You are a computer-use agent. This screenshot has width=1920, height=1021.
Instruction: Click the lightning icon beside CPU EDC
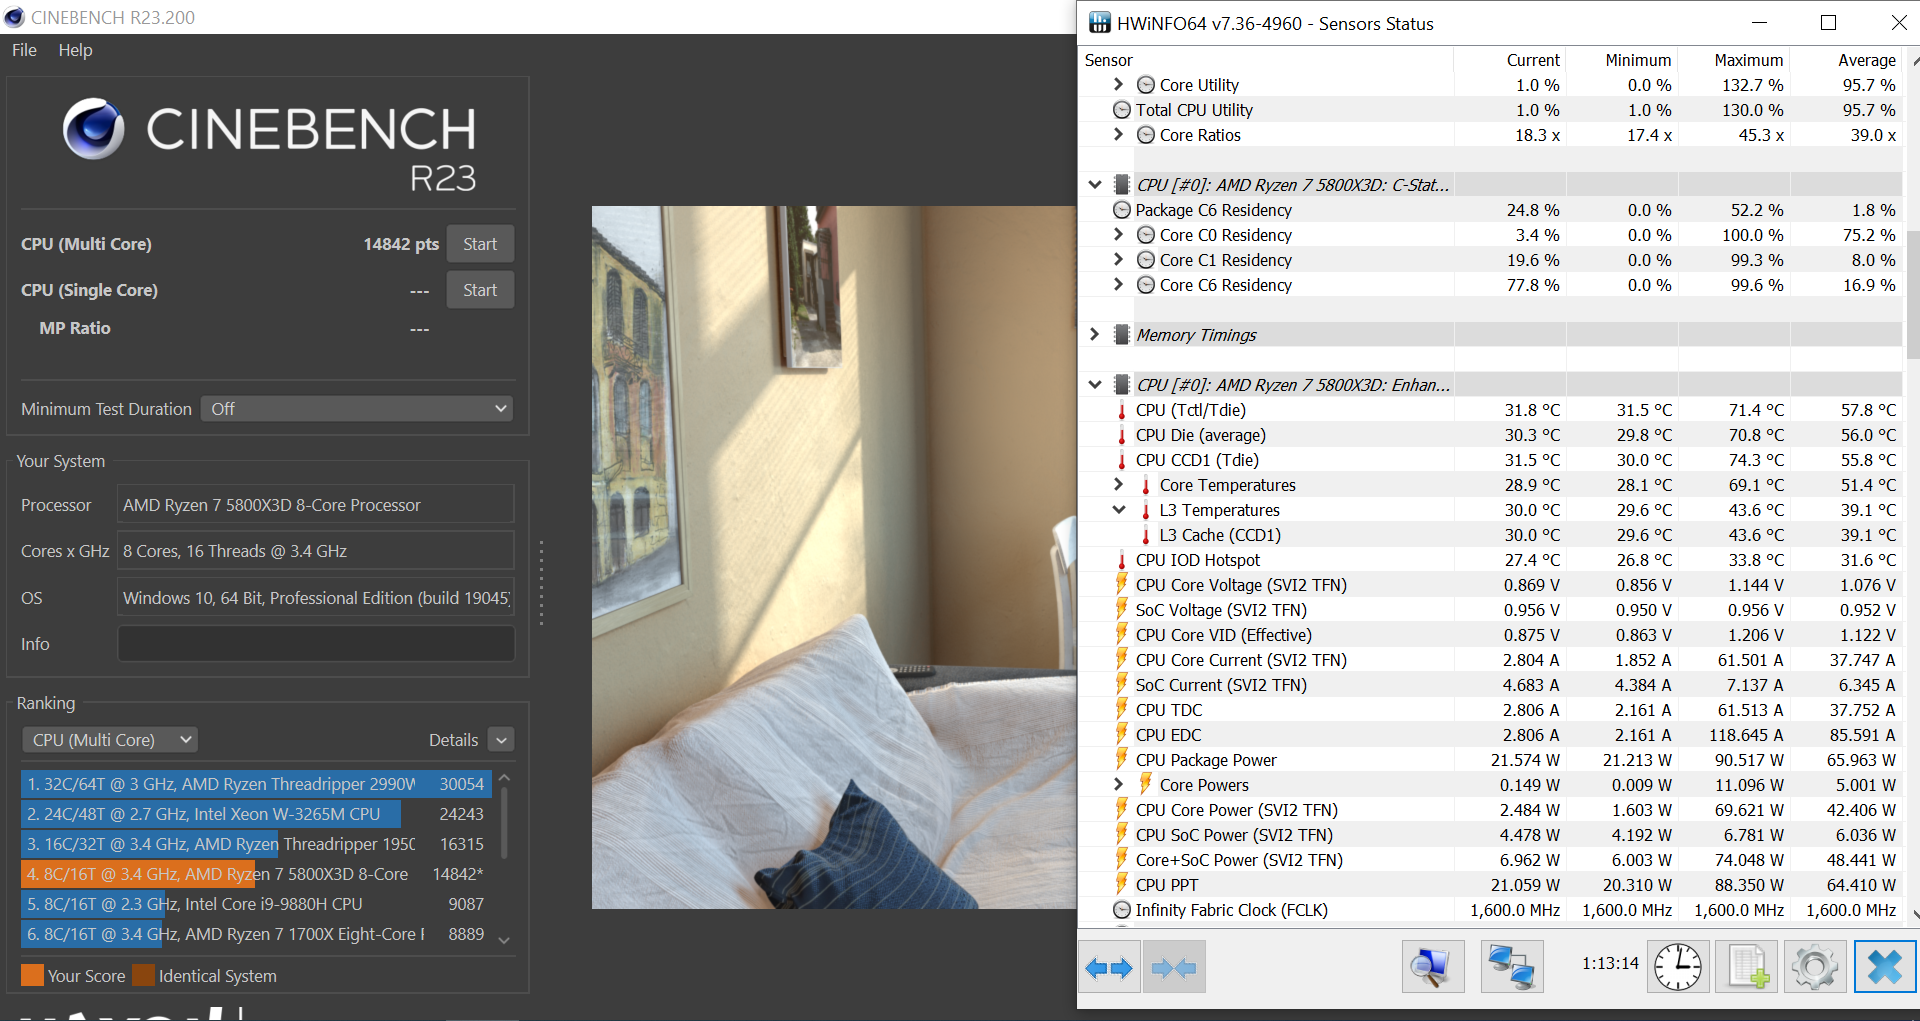[x=1122, y=734]
